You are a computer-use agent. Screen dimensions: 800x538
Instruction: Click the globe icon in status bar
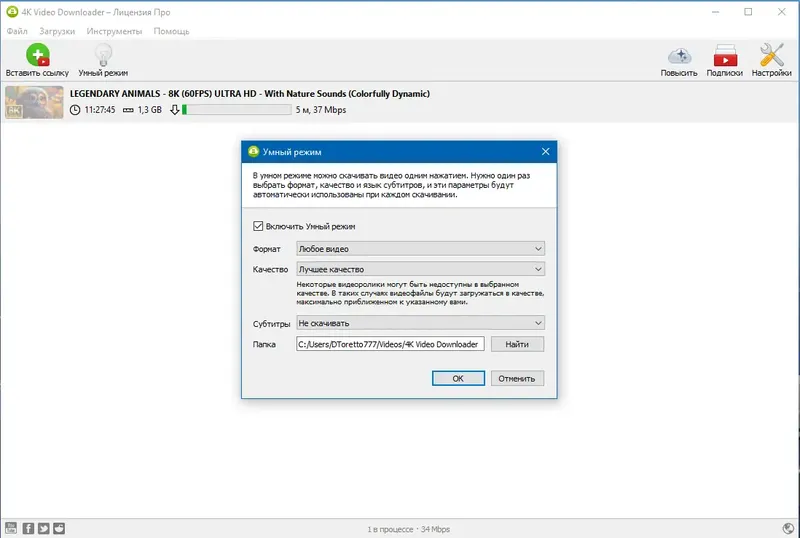(788, 528)
